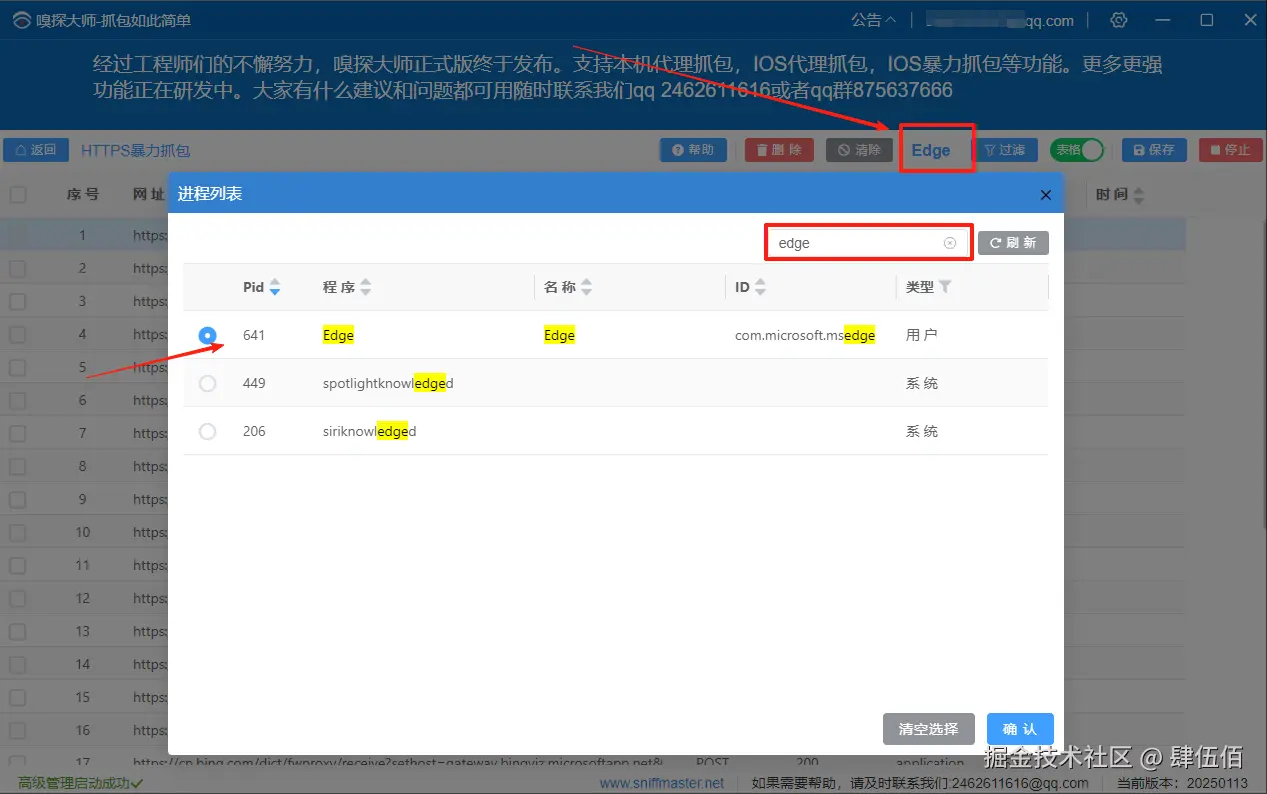Check the checkbox for row 13

[x=18, y=631]
